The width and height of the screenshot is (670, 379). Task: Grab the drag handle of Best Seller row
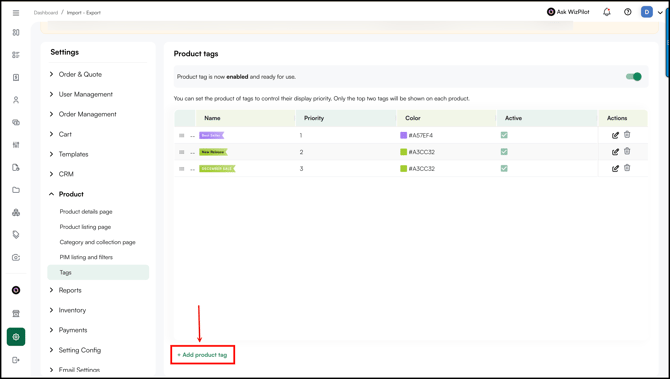click(x=182, y=135)
